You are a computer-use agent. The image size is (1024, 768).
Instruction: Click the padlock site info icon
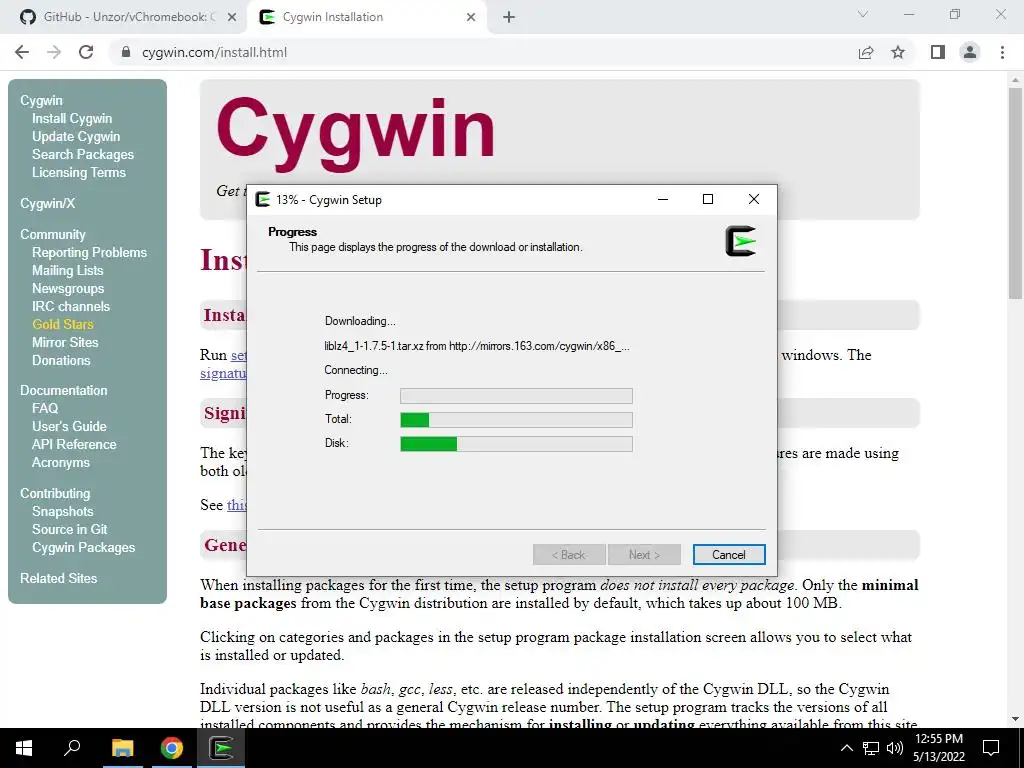(127, 52)
